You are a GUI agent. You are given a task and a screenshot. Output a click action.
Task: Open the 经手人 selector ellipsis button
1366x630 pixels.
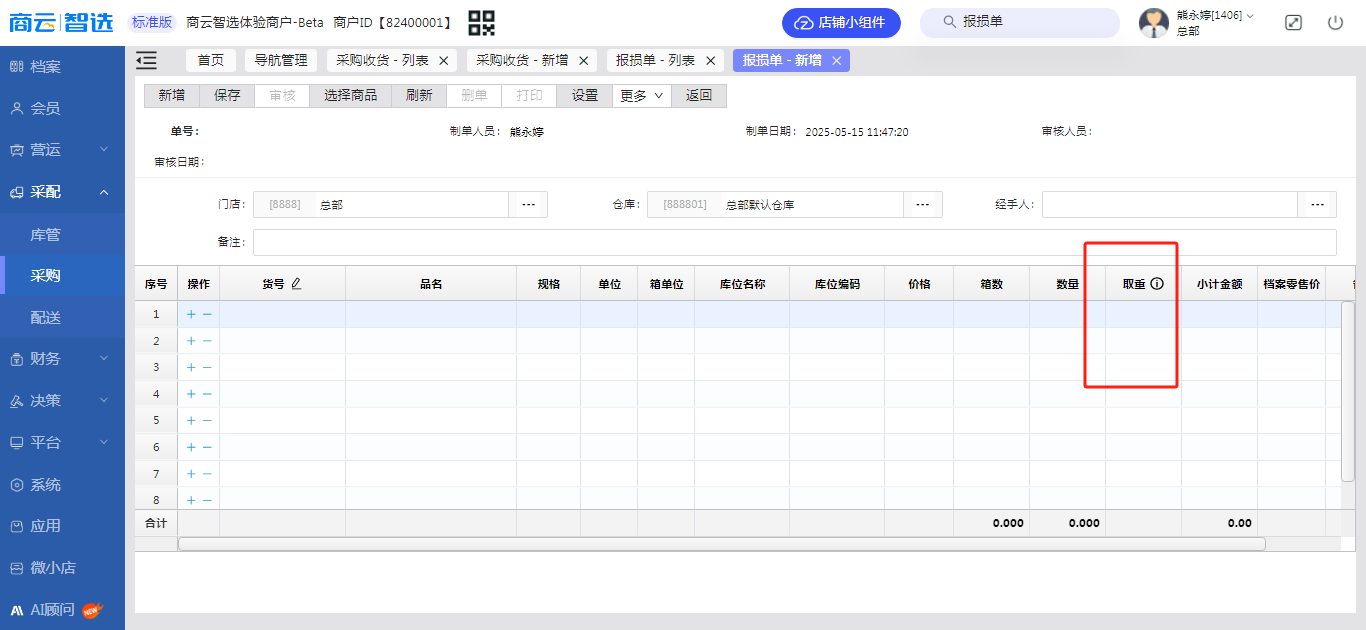coord(1317,204)
